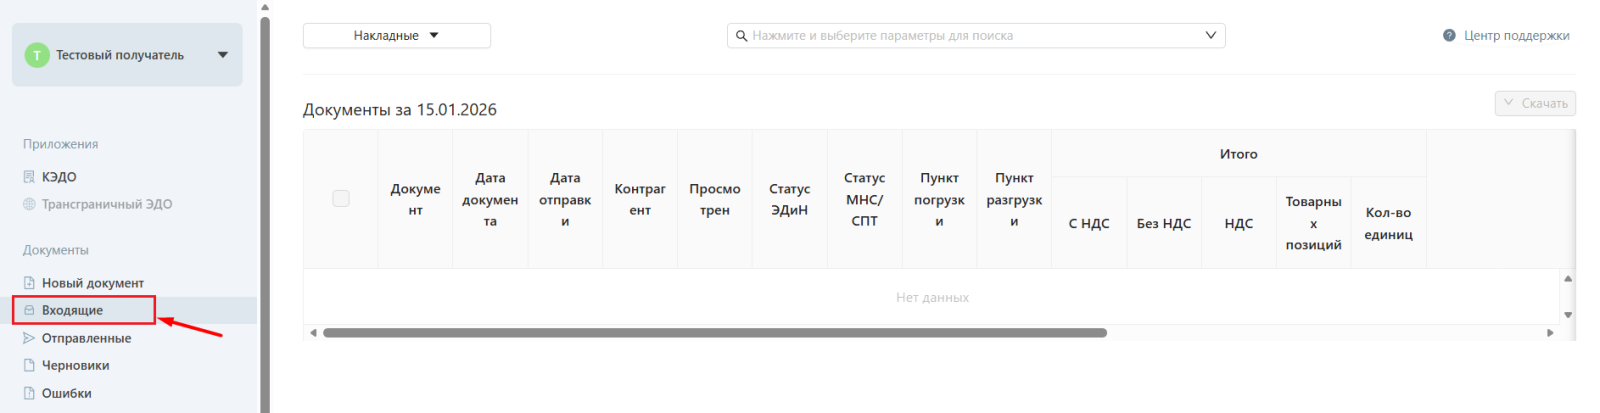Image resolution: width=1600 pixels, height=413 pixels.
Task: Click the Новый документ file icon
Action: (x=29, y=283)
